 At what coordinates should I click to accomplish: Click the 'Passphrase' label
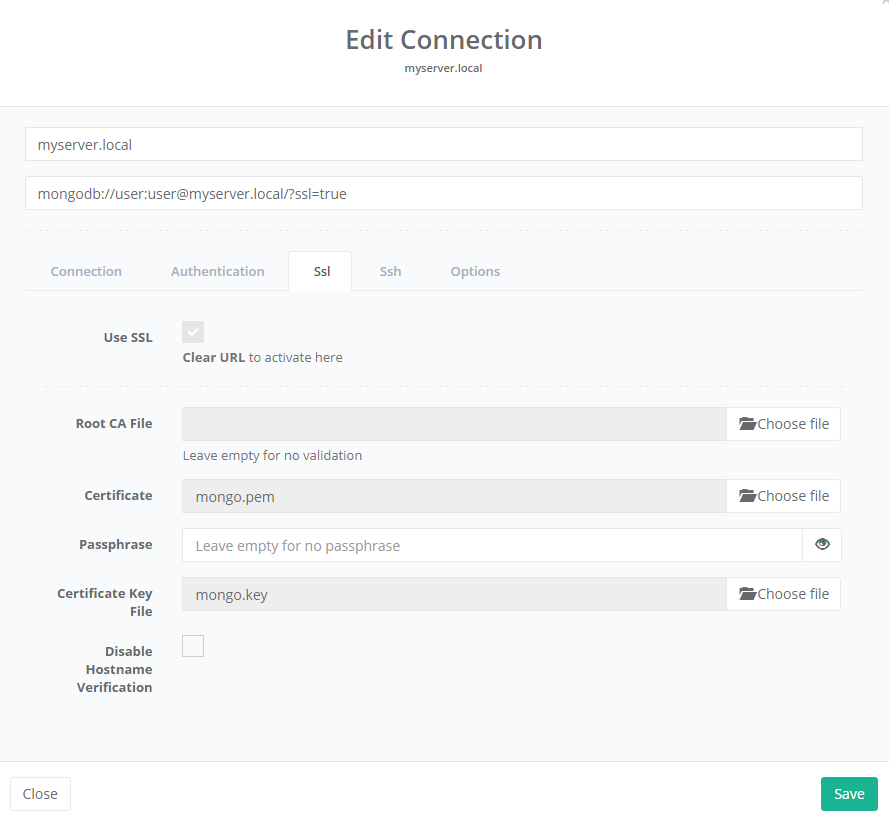pos(116,545)
